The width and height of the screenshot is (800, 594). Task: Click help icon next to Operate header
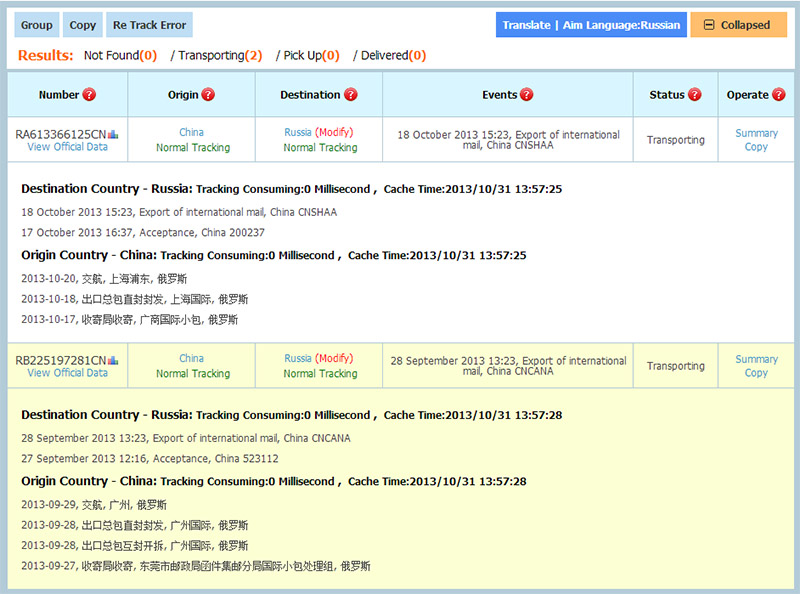click(x=779, y=94)
